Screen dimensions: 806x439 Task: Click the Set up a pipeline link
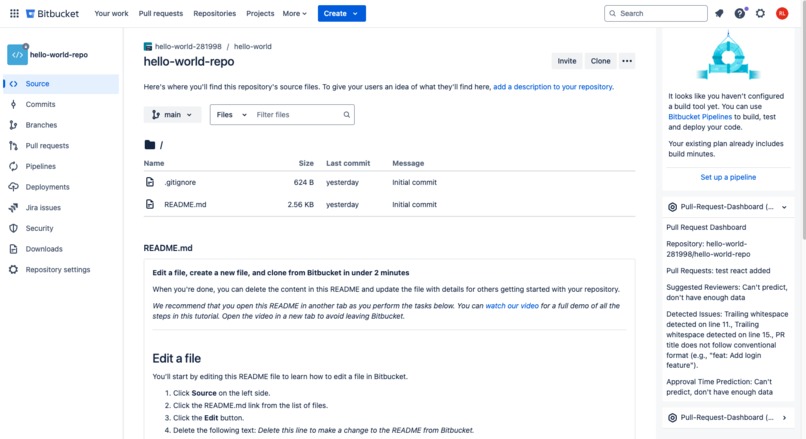[728, 177]
